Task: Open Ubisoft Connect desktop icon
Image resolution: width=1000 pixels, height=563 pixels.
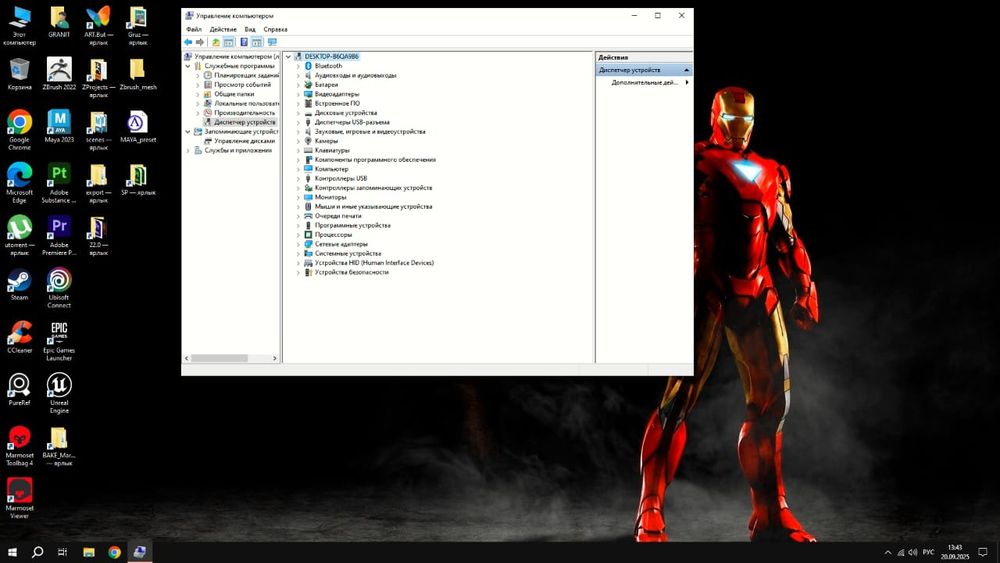Action: point(59,288)
